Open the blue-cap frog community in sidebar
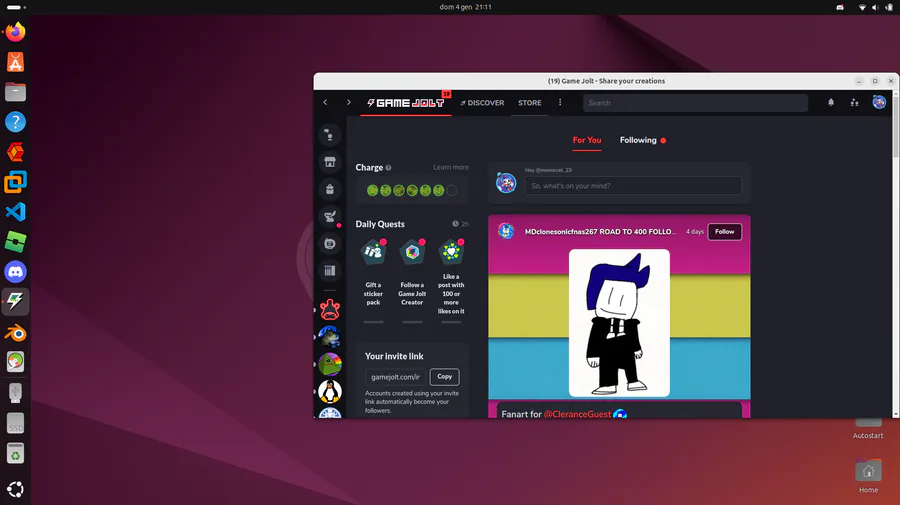900x505 pixels. pyautogui.click(x=330, y=337)
